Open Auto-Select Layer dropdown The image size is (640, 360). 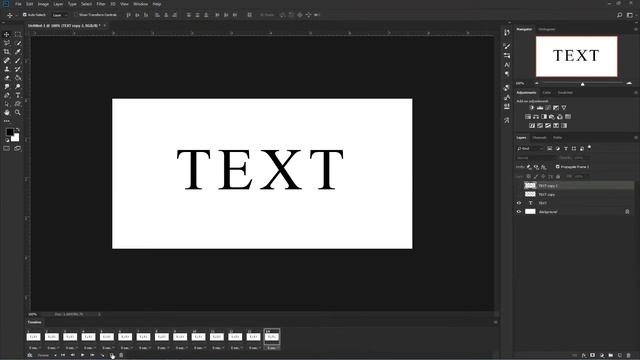tap(60, 15)
